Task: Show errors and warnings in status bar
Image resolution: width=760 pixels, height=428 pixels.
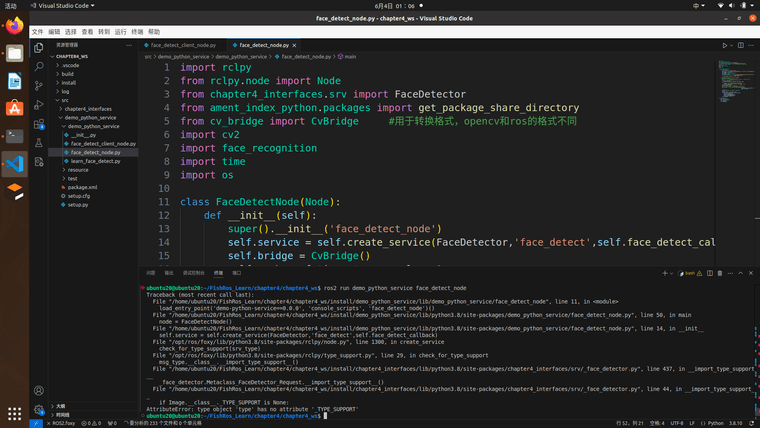Action: (91, 423)
